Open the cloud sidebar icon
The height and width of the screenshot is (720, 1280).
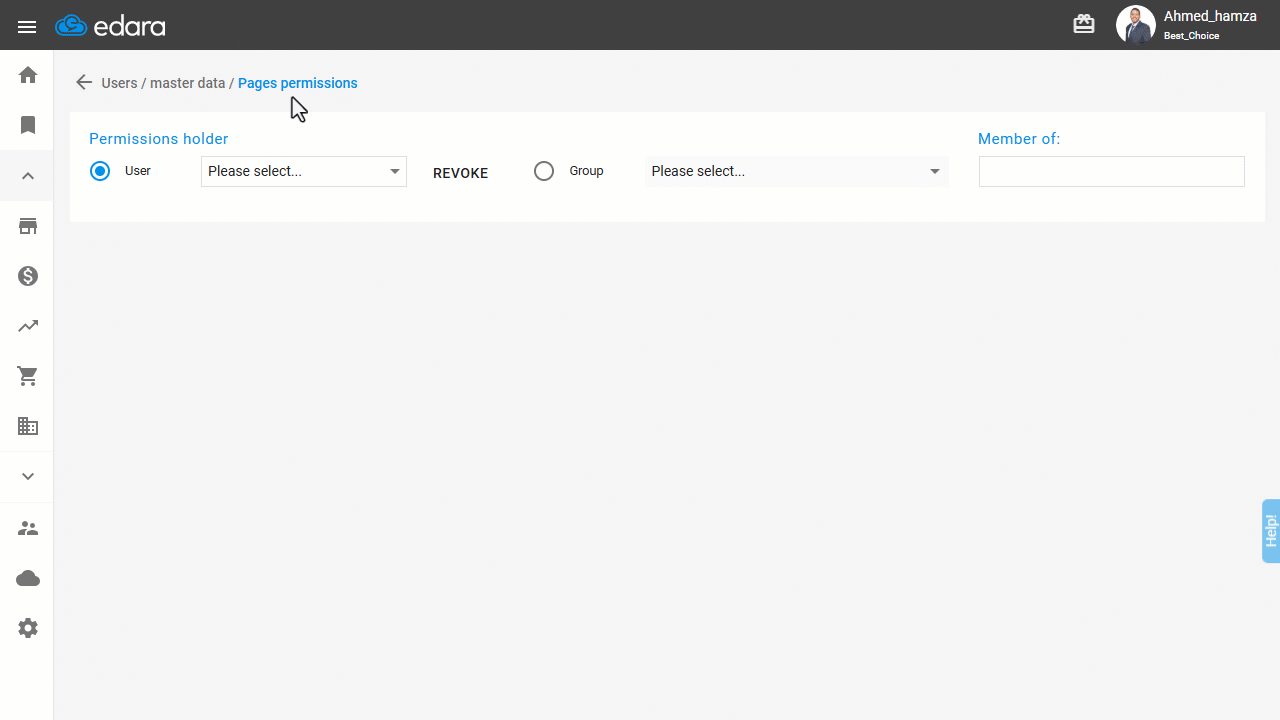(x=28, y=578)
